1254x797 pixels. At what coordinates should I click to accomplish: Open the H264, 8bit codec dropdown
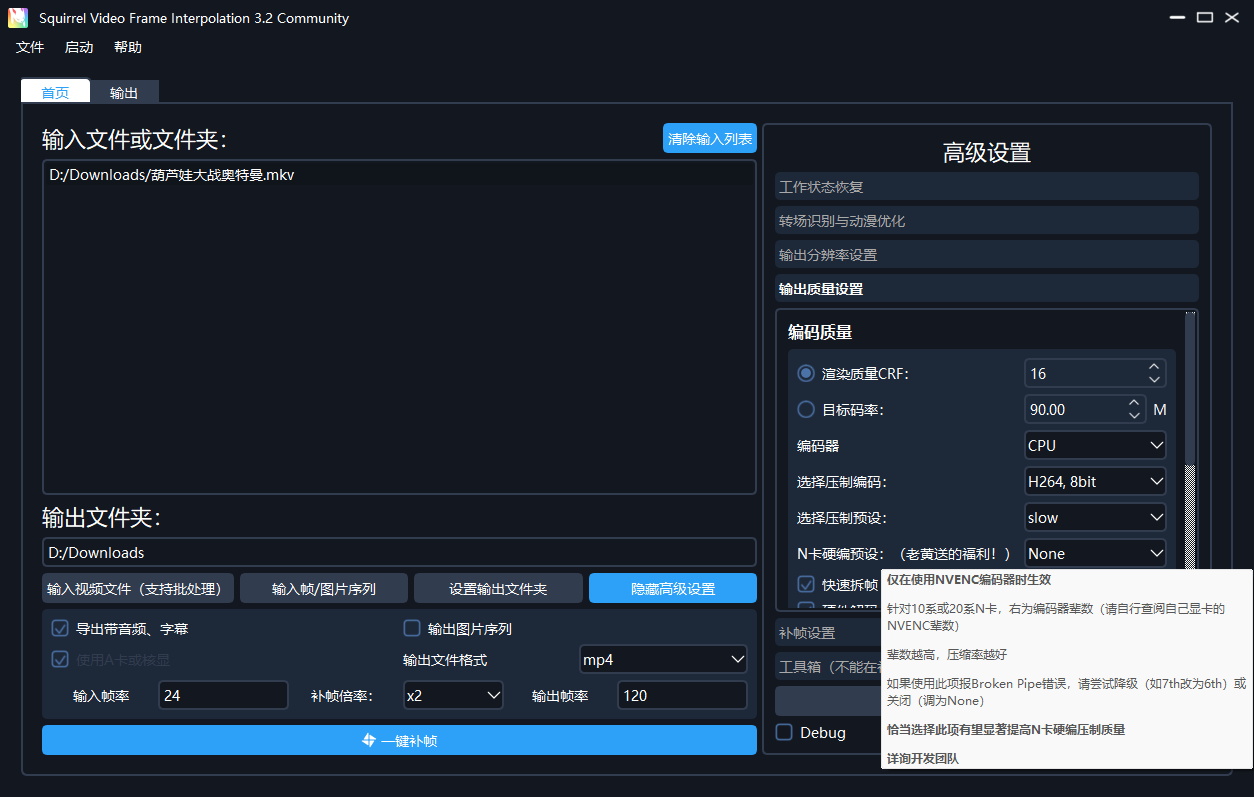point(1095,482)
